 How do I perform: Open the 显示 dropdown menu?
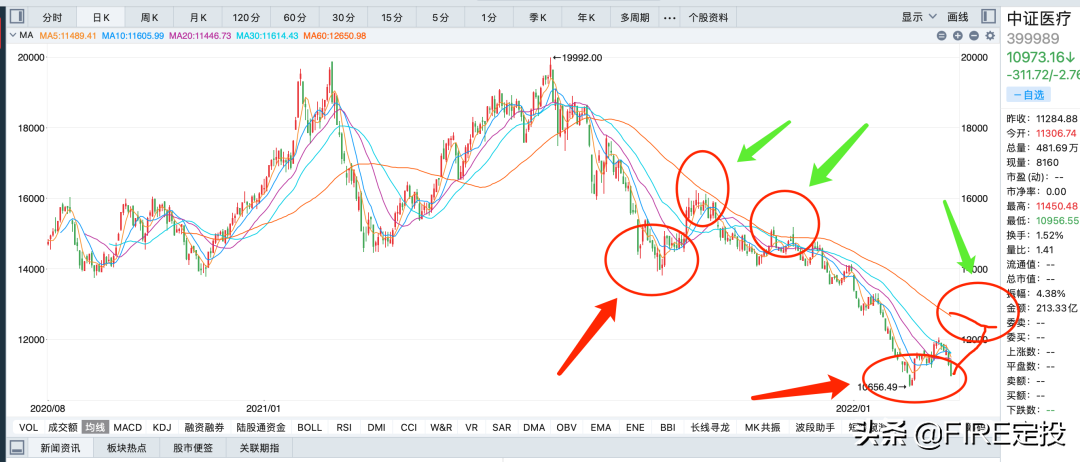[x=919, y=18]
